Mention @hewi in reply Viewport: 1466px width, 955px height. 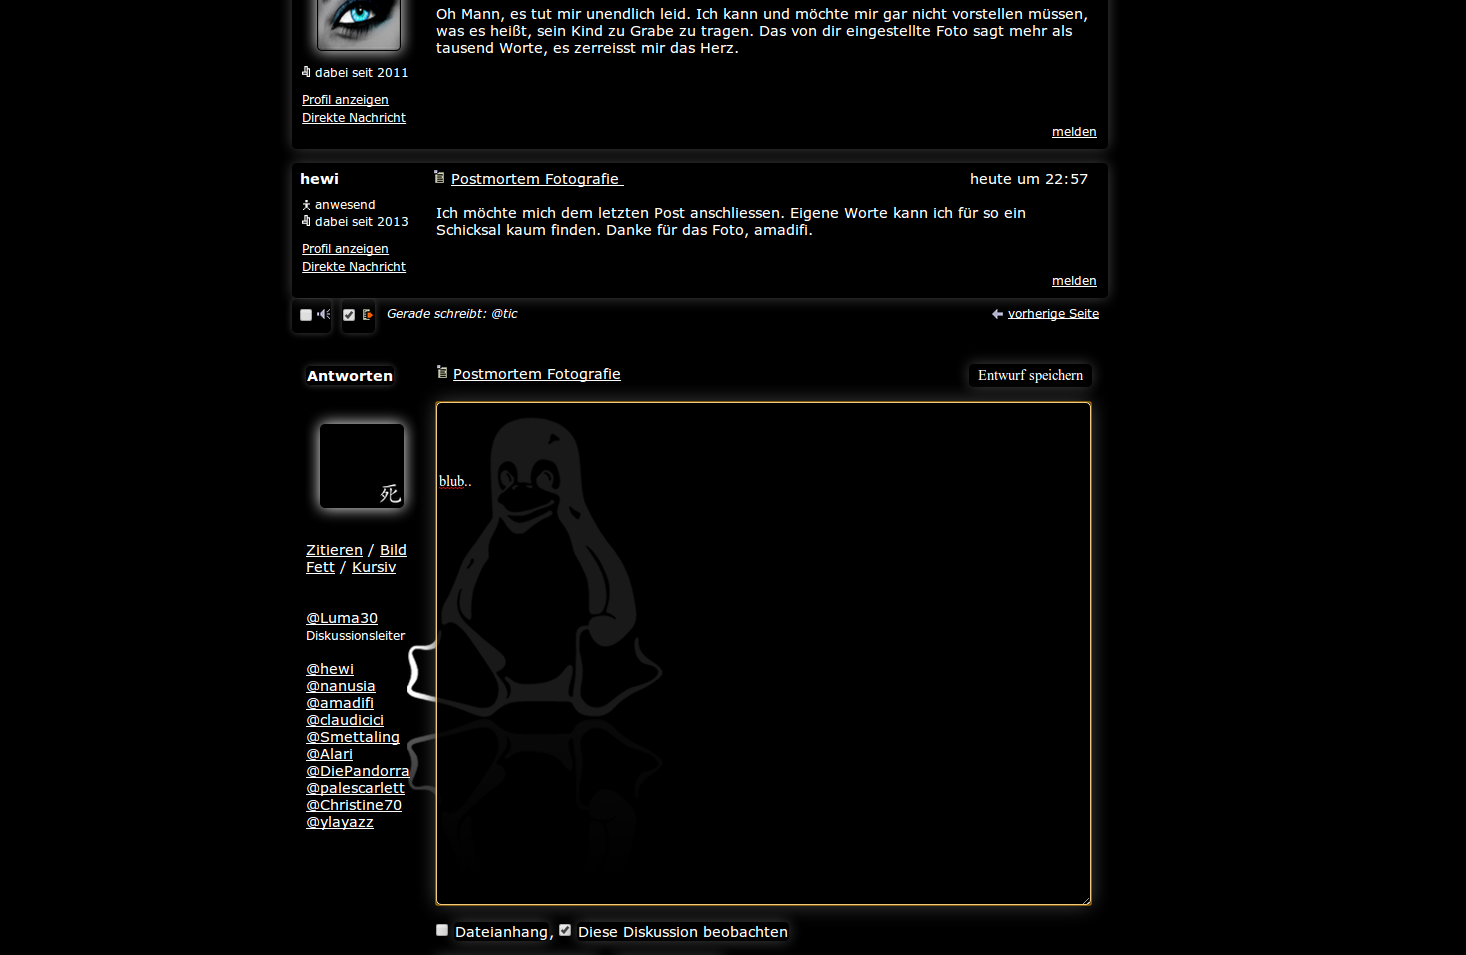(330, 669)
